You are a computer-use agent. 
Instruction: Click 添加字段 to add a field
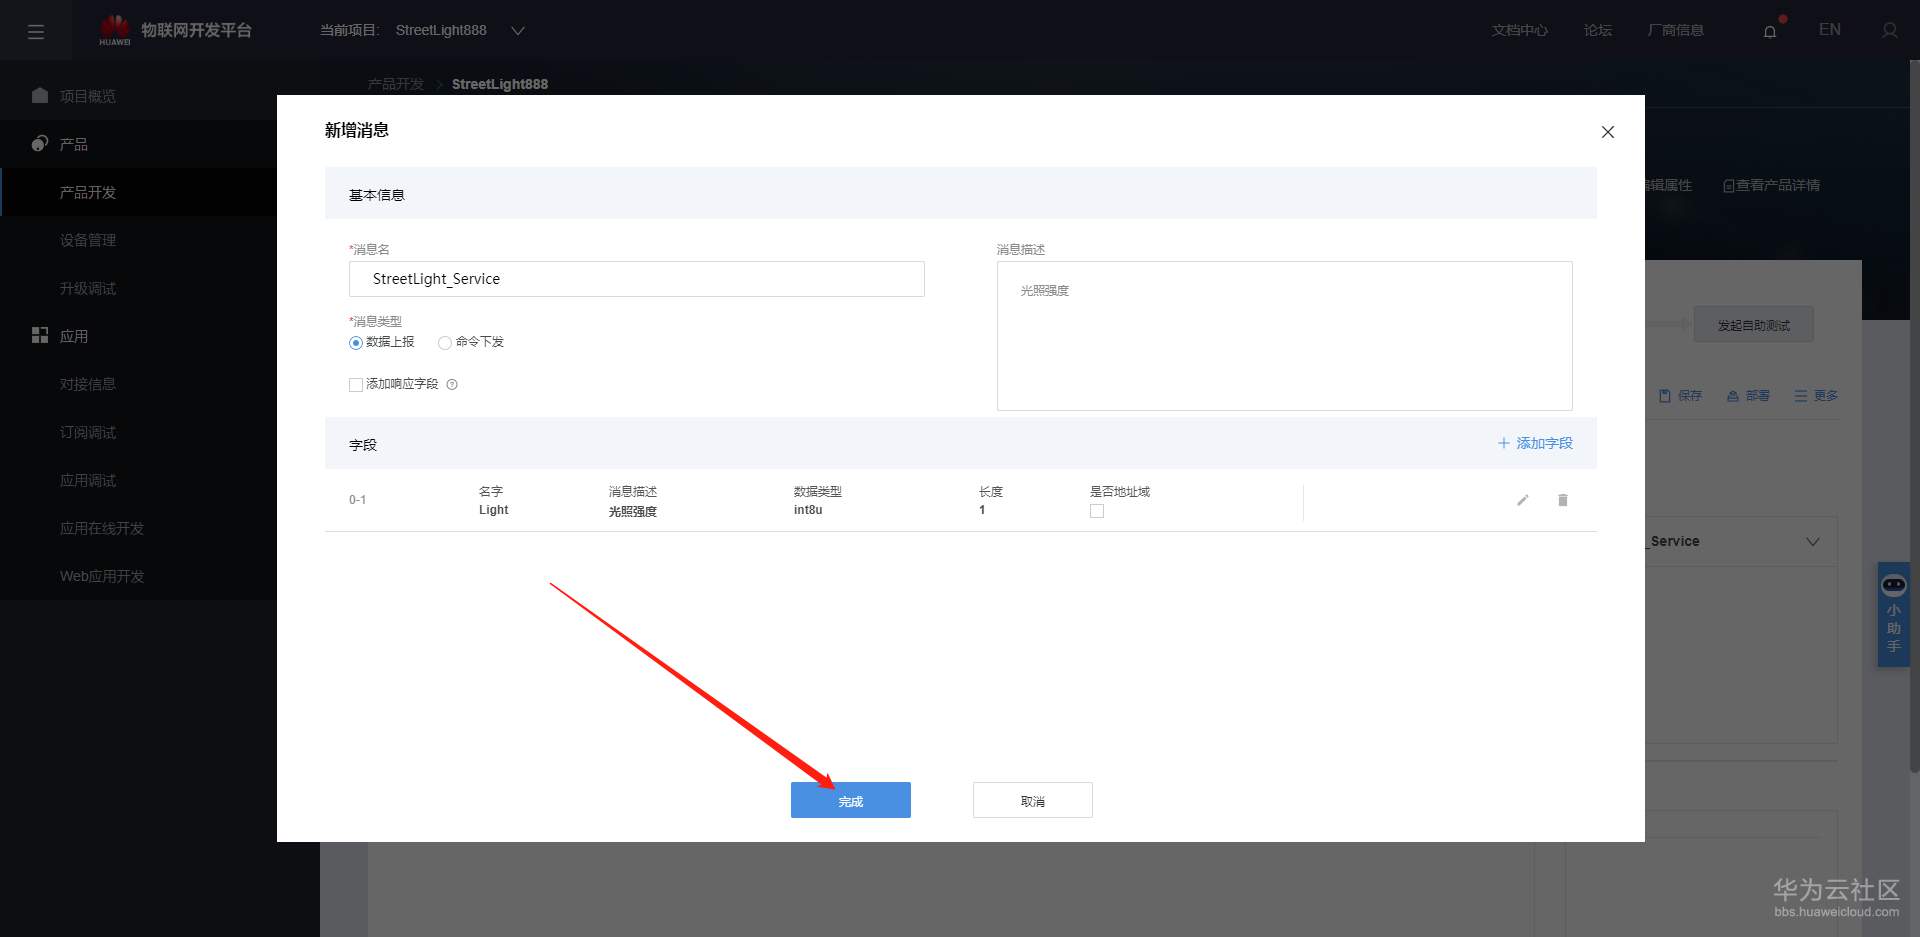1535,443
